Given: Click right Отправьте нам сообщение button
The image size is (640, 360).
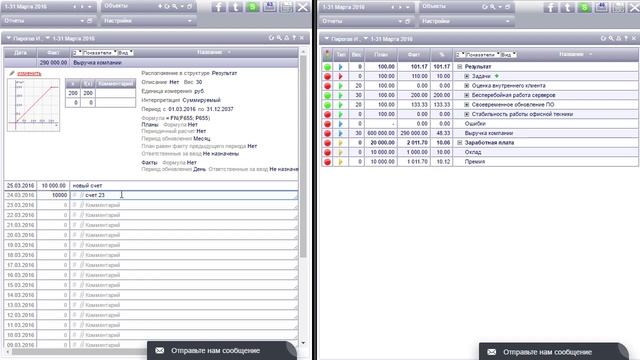Looking at the screenshot, I should (553, 352).
